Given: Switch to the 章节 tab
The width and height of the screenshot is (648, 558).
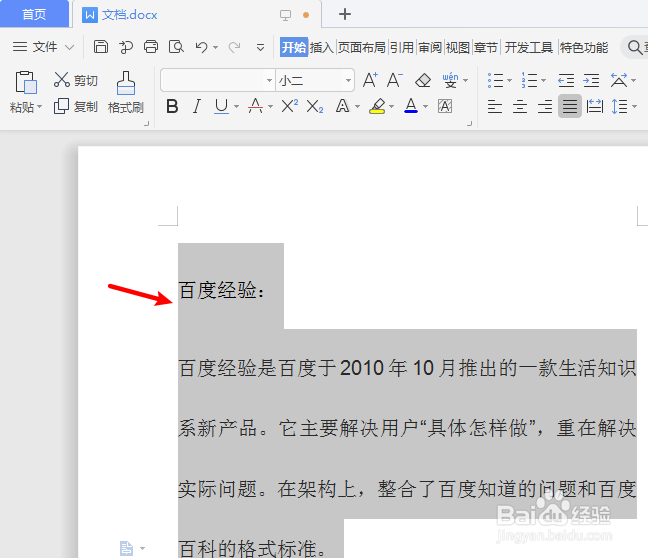Looking at the screenshot, I should tap(486, 48).
